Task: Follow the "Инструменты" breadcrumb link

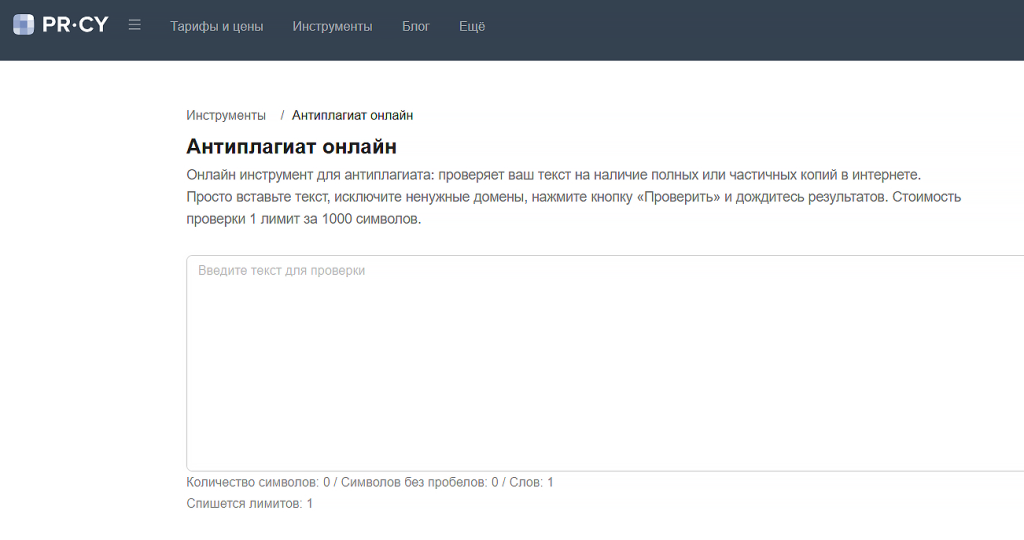Action: 226,116
